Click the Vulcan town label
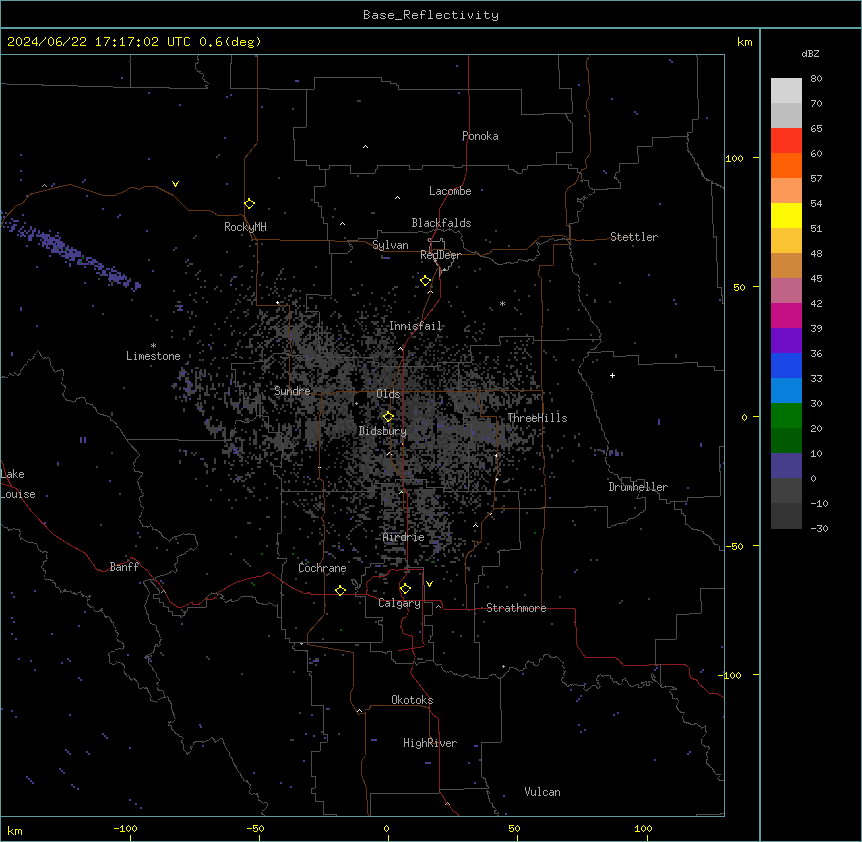Viewport: 862px width, 842px height. coord(542,792)
